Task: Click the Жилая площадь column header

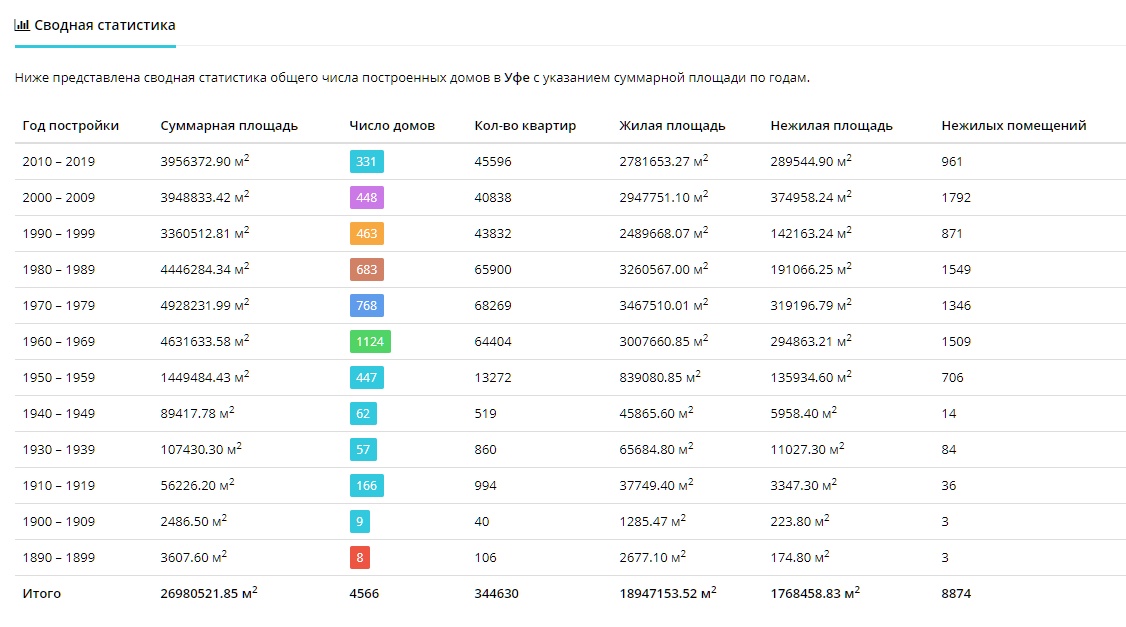Action: point(672,126)
